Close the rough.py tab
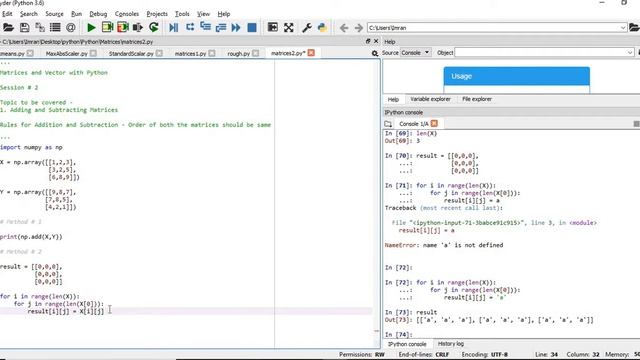Viewport: 640px width, 360px height. coord(256,53)
